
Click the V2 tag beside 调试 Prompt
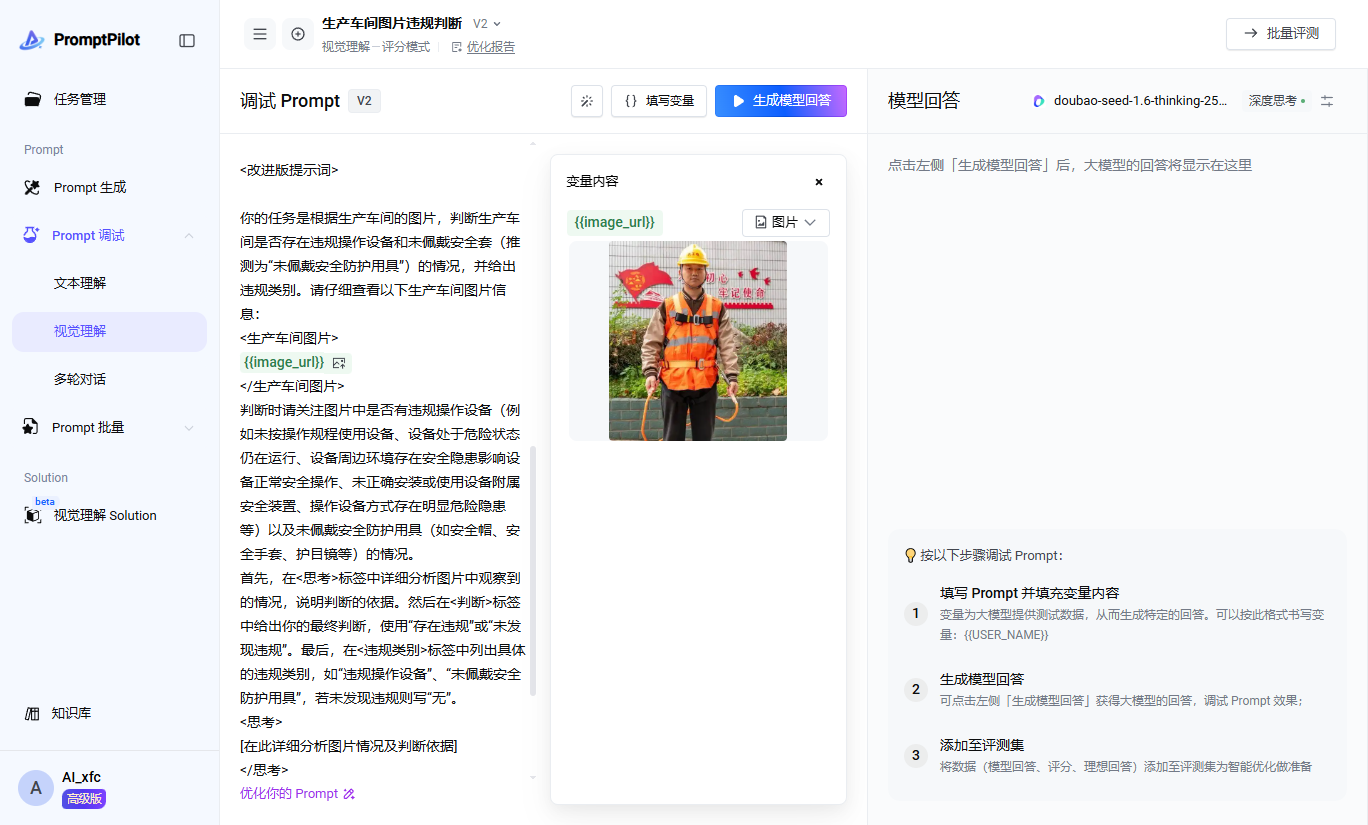coord(364,101)
